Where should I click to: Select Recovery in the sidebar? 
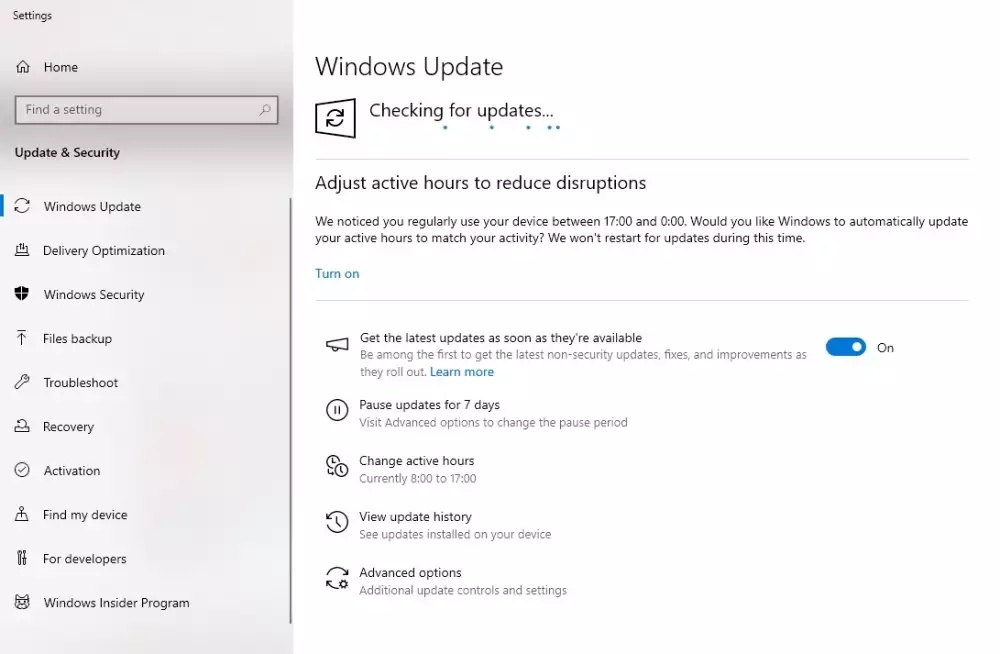pos(68,427)
